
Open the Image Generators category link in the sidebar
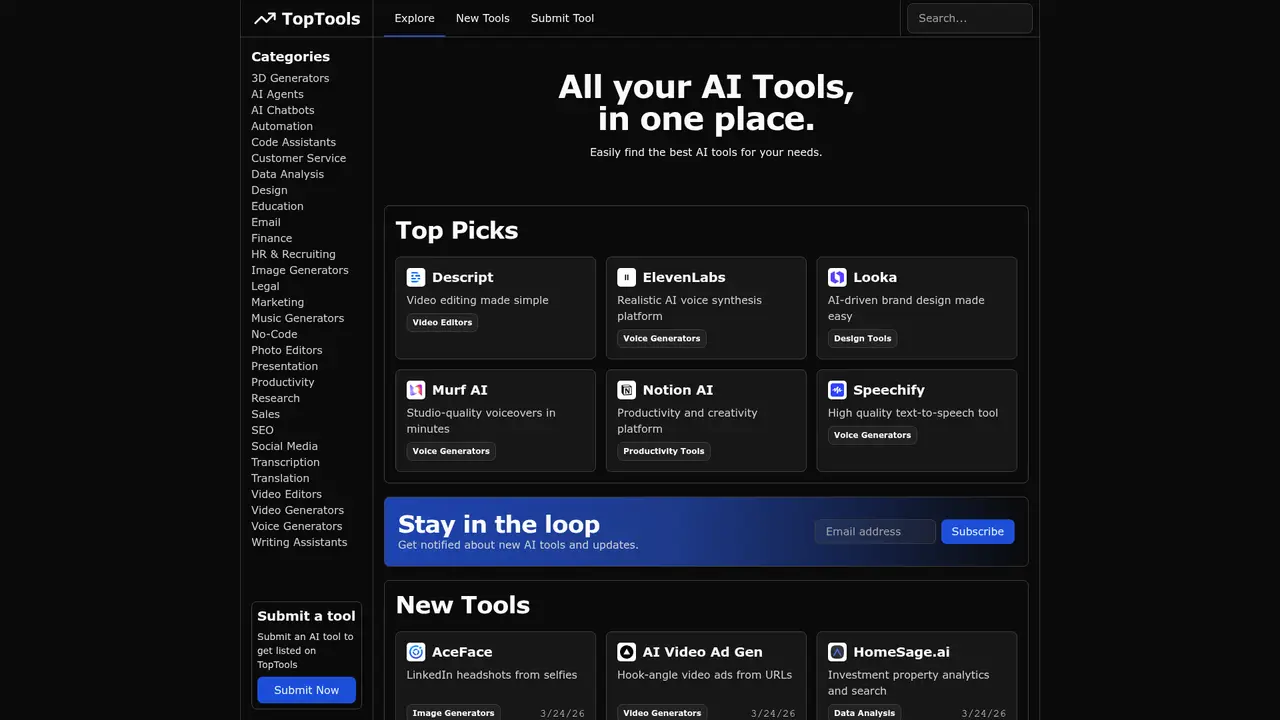300,270
